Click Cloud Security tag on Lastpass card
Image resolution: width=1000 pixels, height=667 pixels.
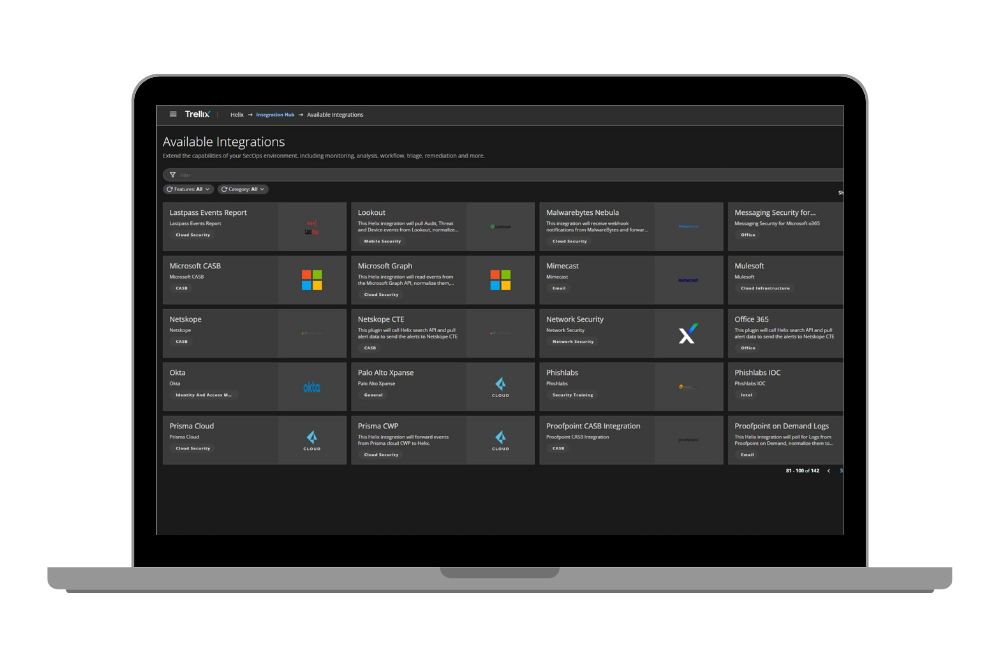pos(193,235)
